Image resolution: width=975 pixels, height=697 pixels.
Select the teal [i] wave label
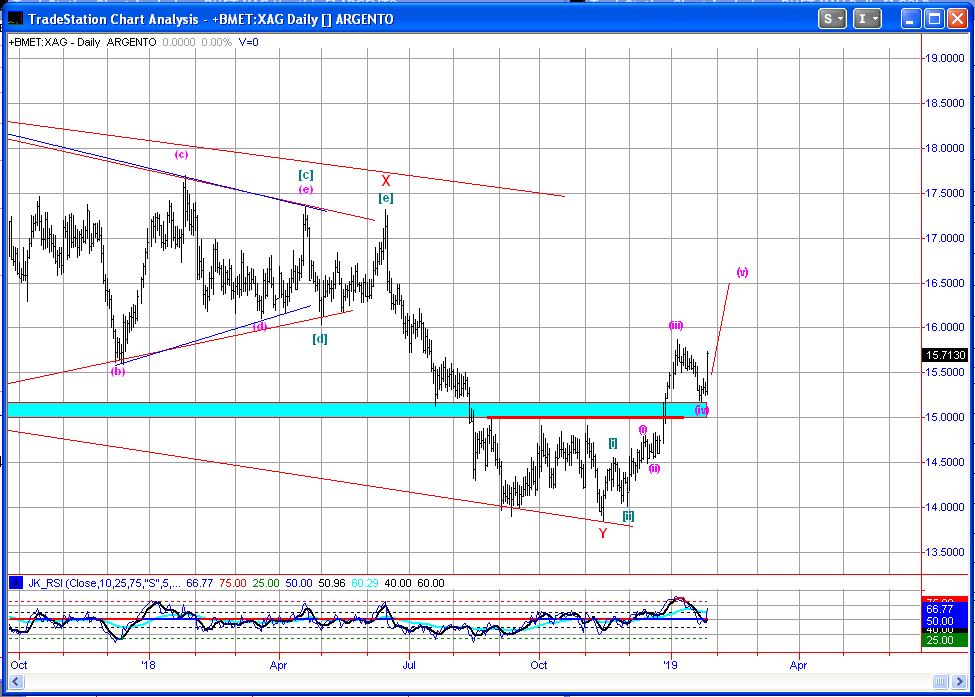click(x=613, y=443)
